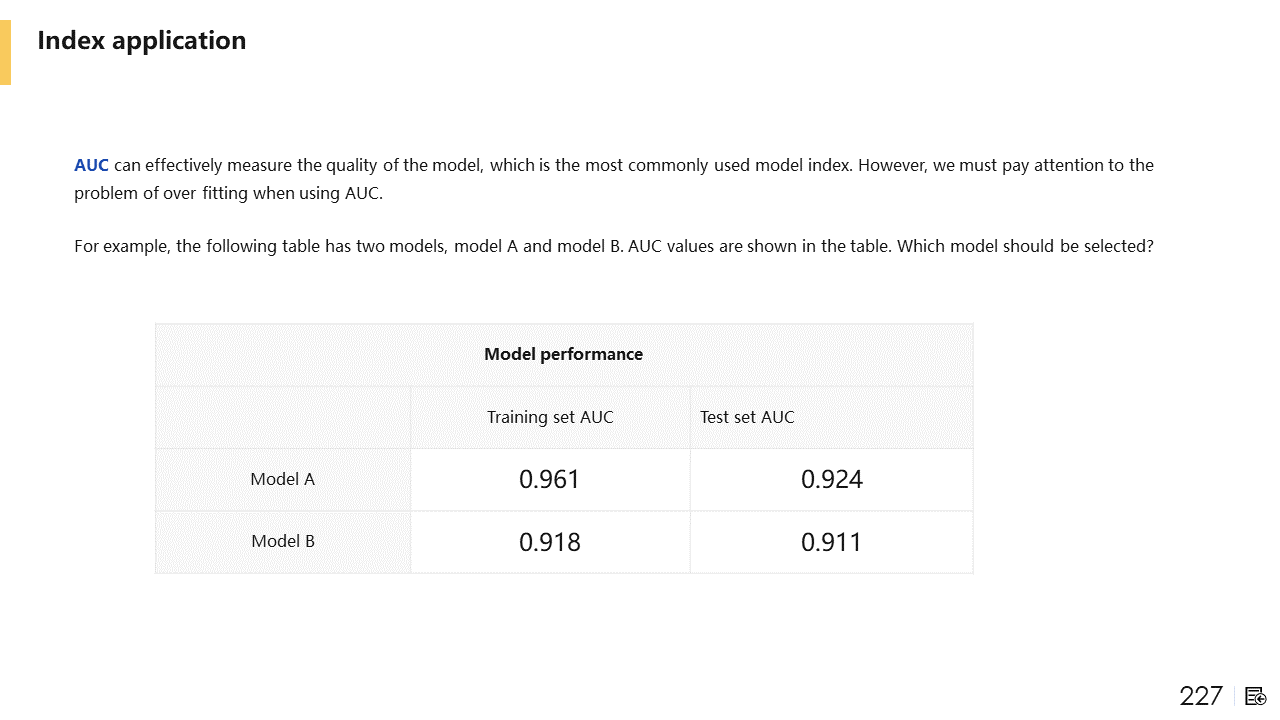1280x720 pixels.
Task: Click the slide number 227
Action: [1200, 696]
